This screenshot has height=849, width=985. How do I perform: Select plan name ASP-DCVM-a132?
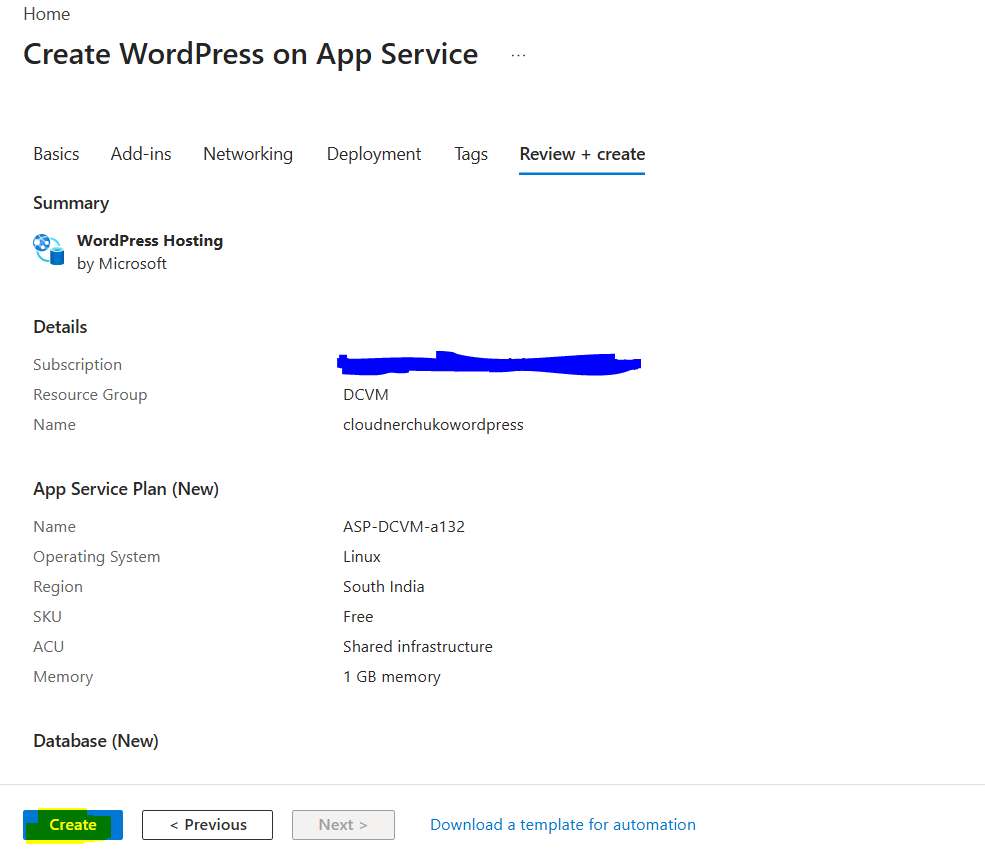403,526
